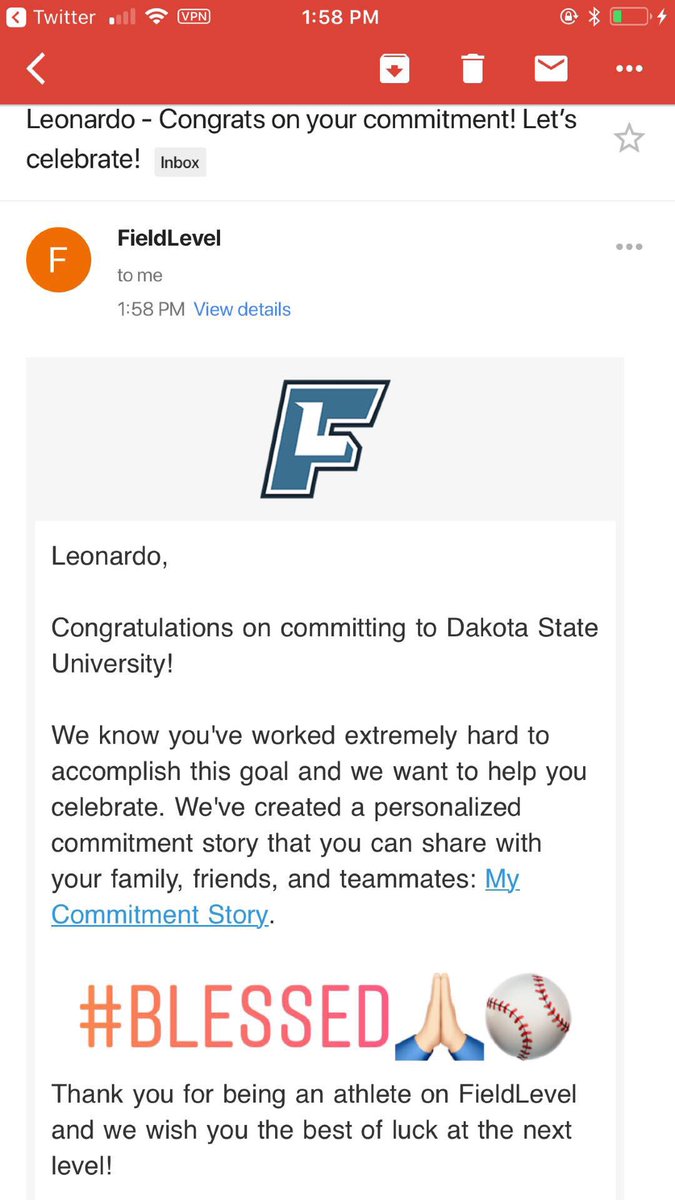
Task: Tap the FieldLevel logo image
Action: tap(325, 438)
